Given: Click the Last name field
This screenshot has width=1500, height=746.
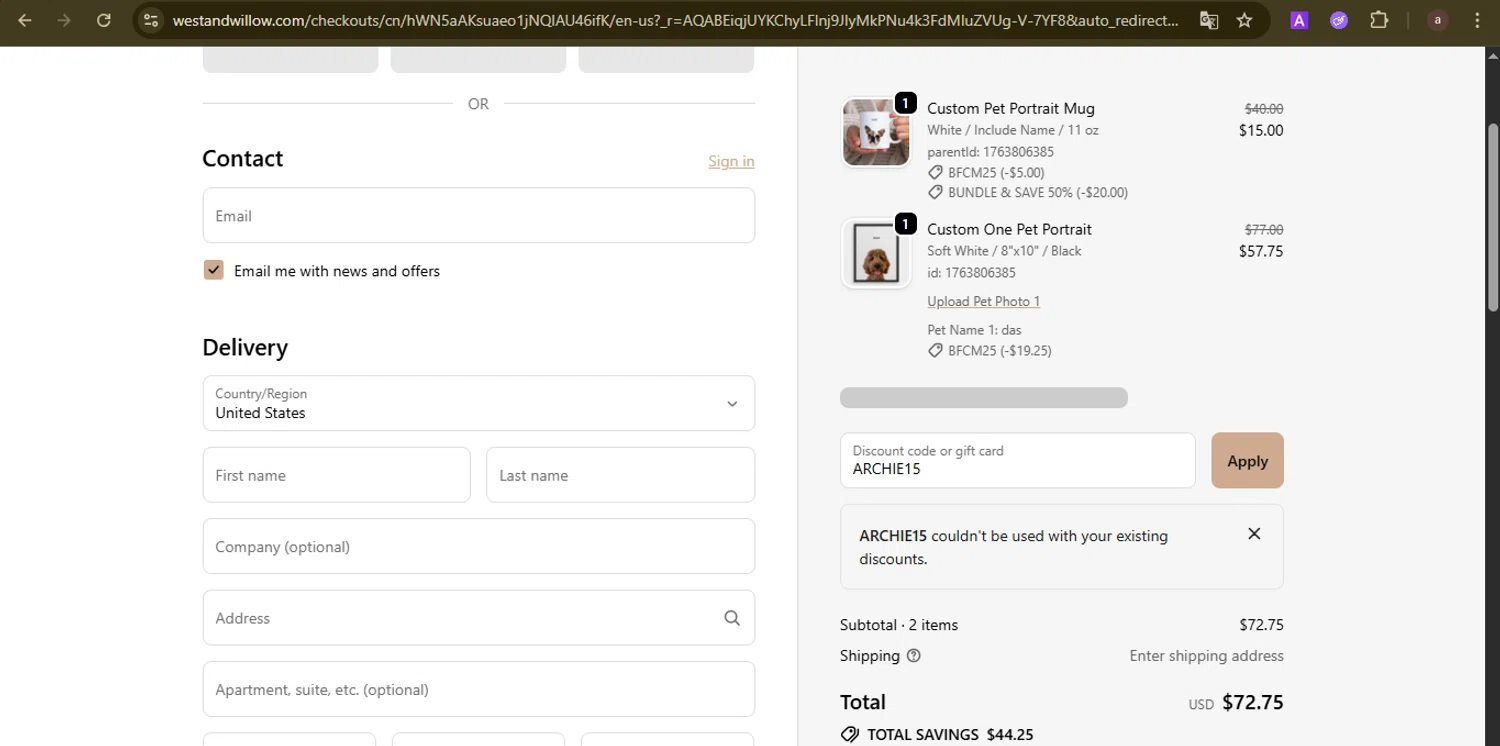Looking at the screenshot, I should (620, 475).
